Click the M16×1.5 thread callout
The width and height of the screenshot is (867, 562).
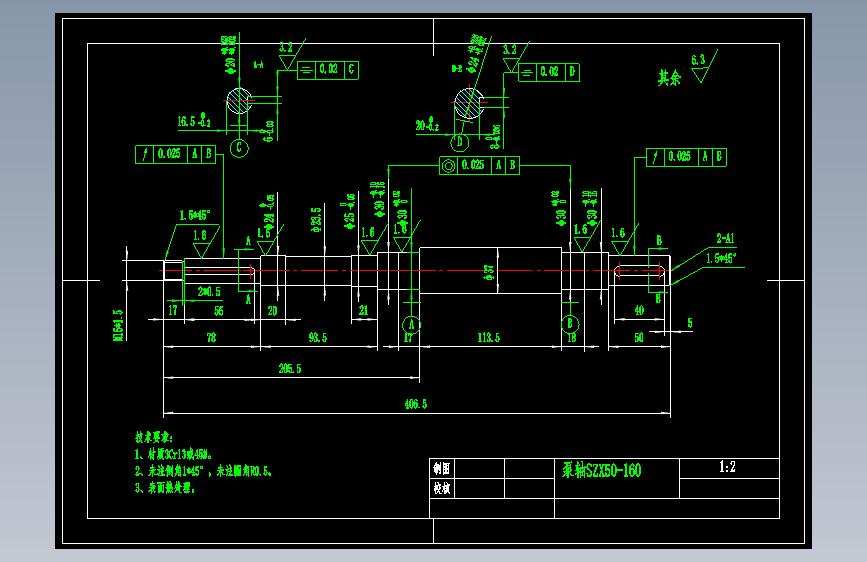[x=118, y=325]
